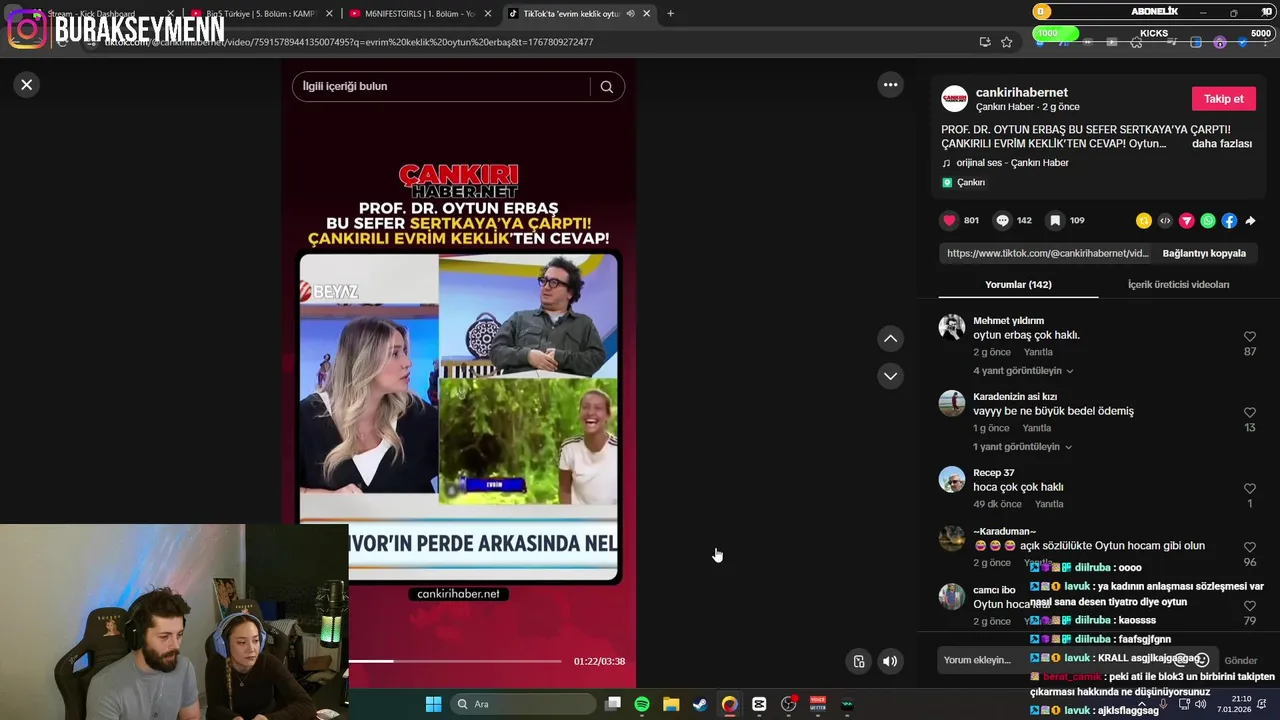Close the TikTok video viewer with the X
Viewport: 1280px width, 720px height.
[x=27, y=85]
